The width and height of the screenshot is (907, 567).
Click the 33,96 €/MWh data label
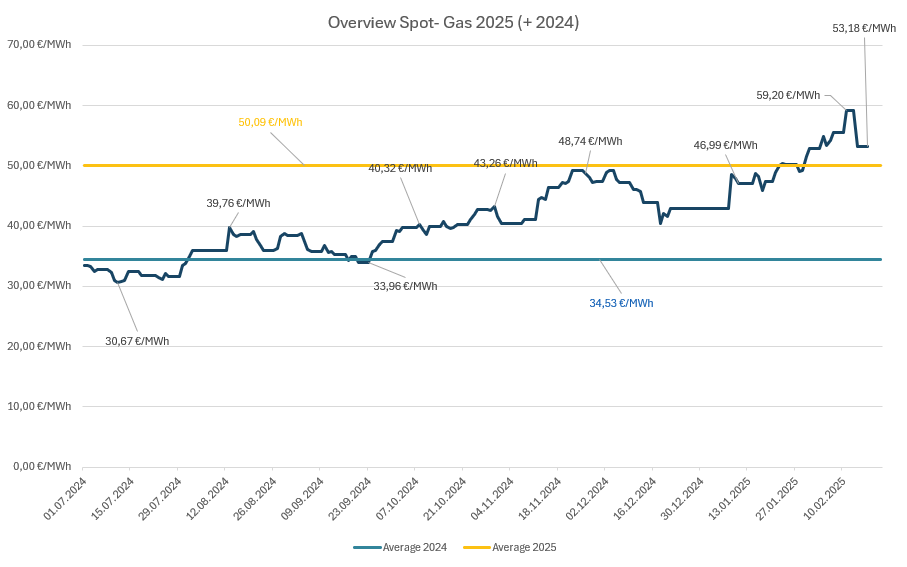tap(405, 286)
